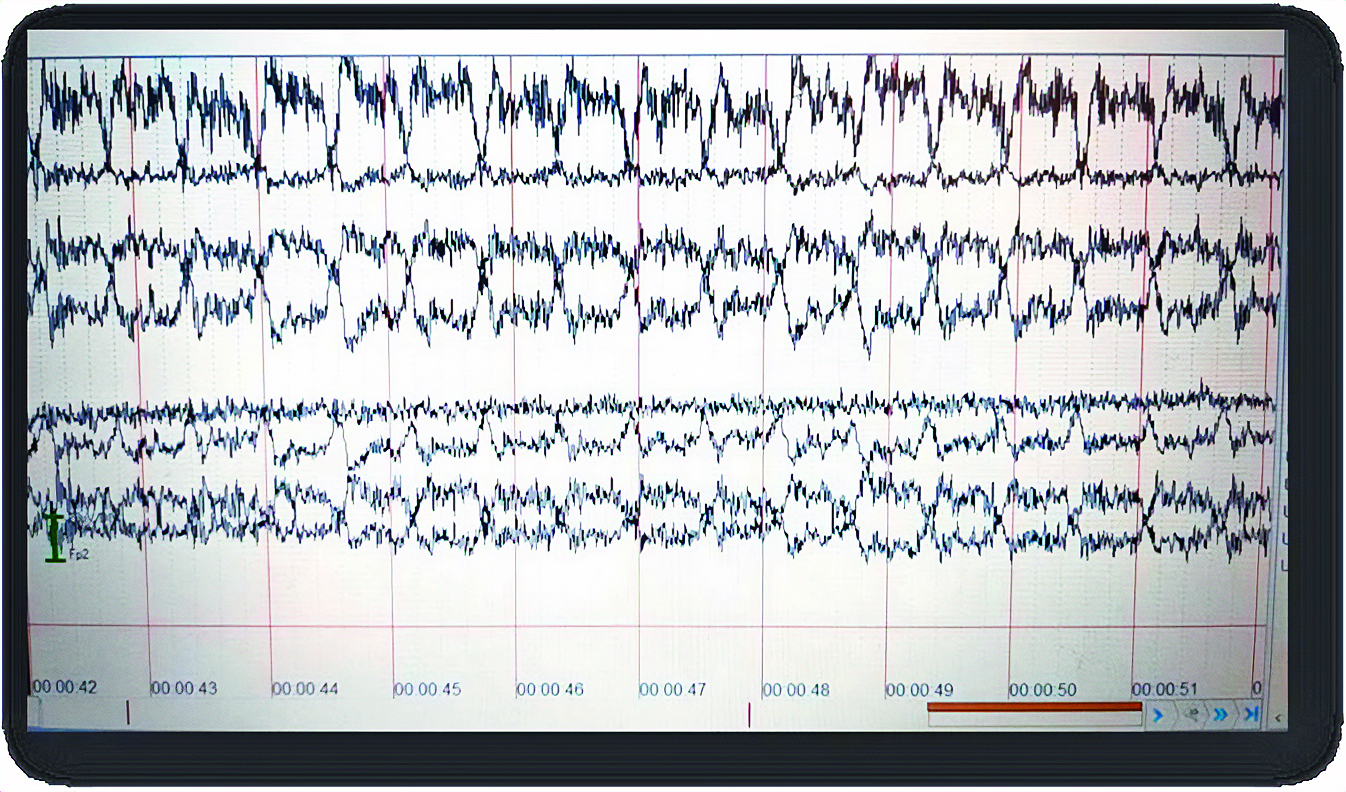Click the white bar under the orange bar

[x=1034, y=719]
